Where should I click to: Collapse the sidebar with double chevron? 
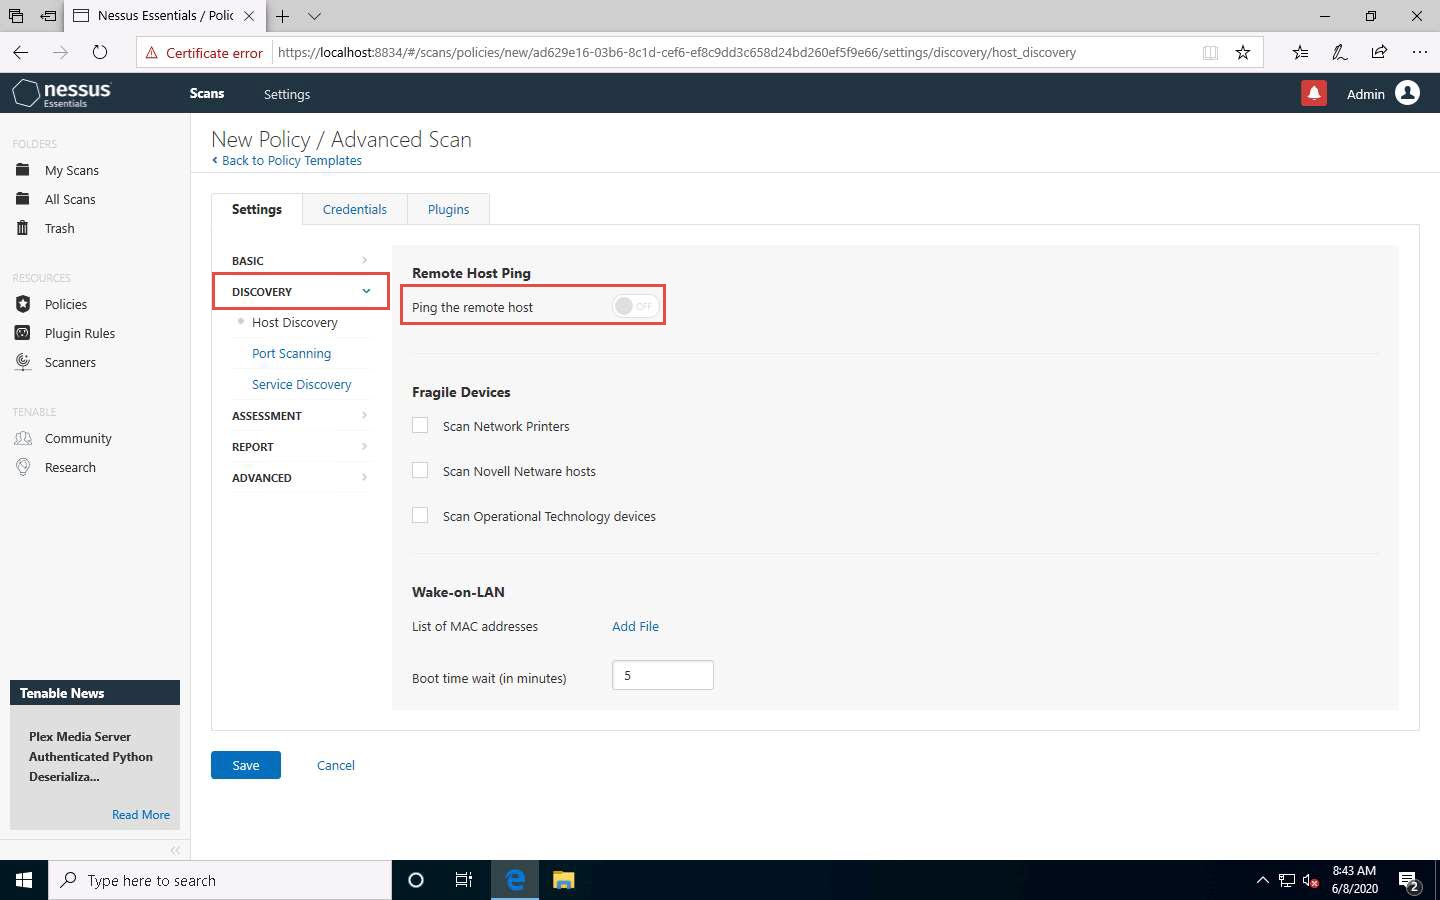[175, 850]
